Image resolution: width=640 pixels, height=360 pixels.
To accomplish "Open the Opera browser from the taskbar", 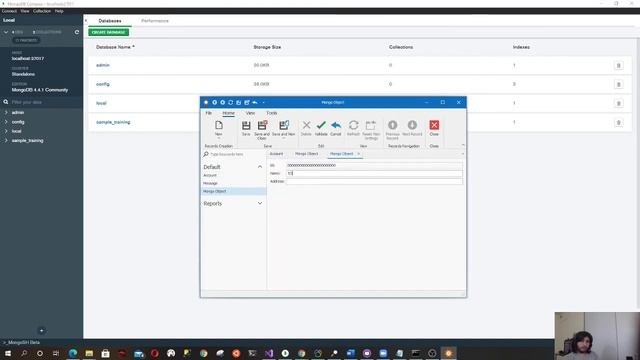I will click(155, 353).
